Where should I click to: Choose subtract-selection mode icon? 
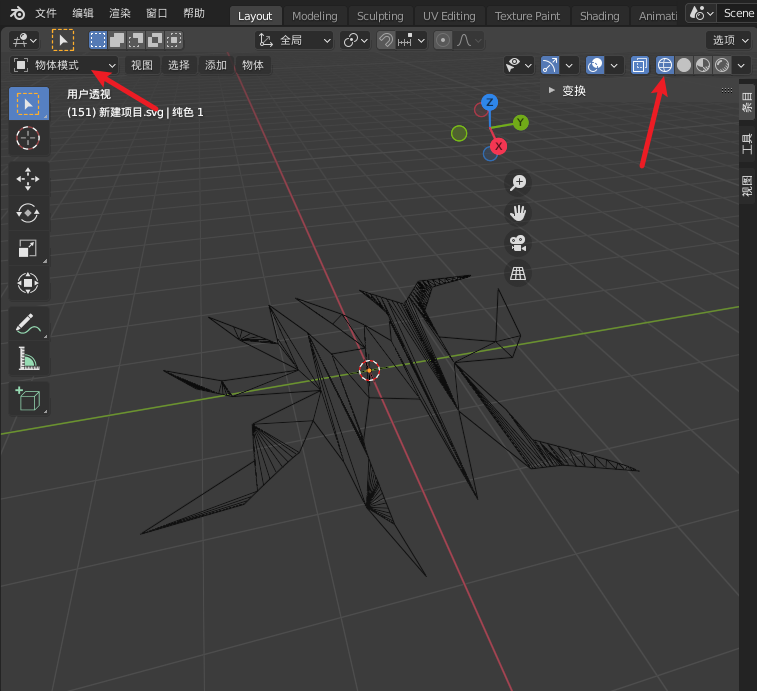[136, 40]
